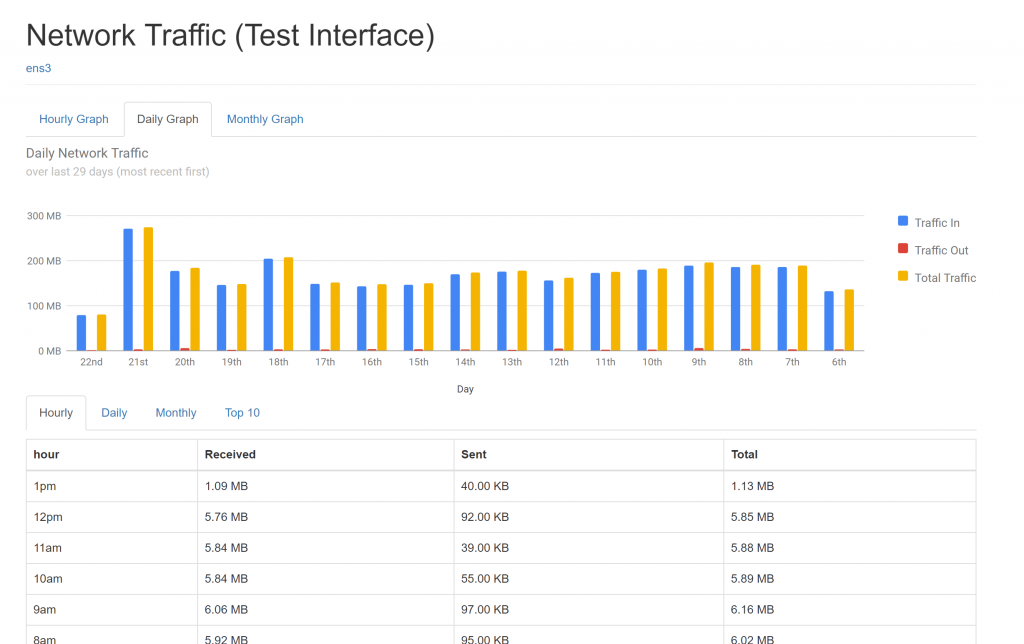Open the Monthly table tab
The image size is (1024, 644).
click(176, 413)
